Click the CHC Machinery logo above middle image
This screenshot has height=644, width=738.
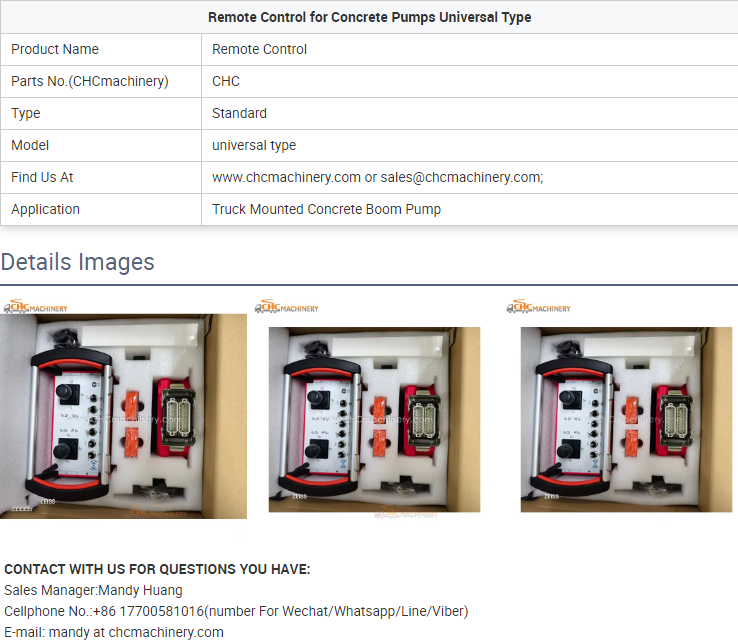pyautogui.click(x=287, y=306)
